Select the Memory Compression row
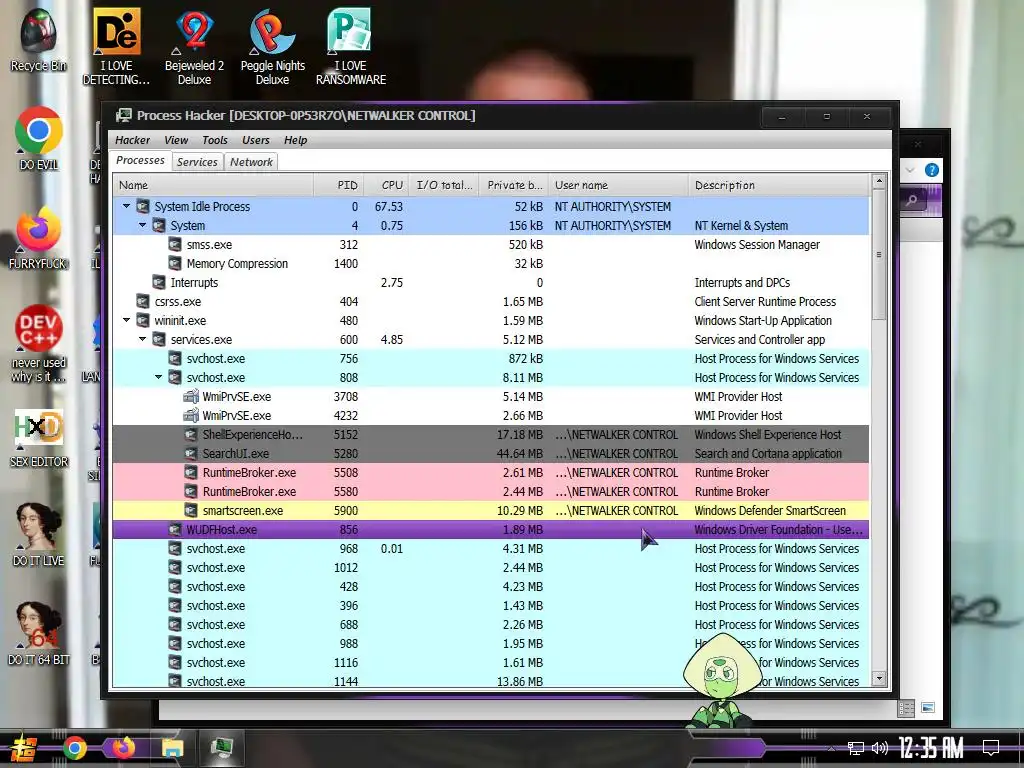The width and height of the screenshot is (1024, 768). coord(491,263)
